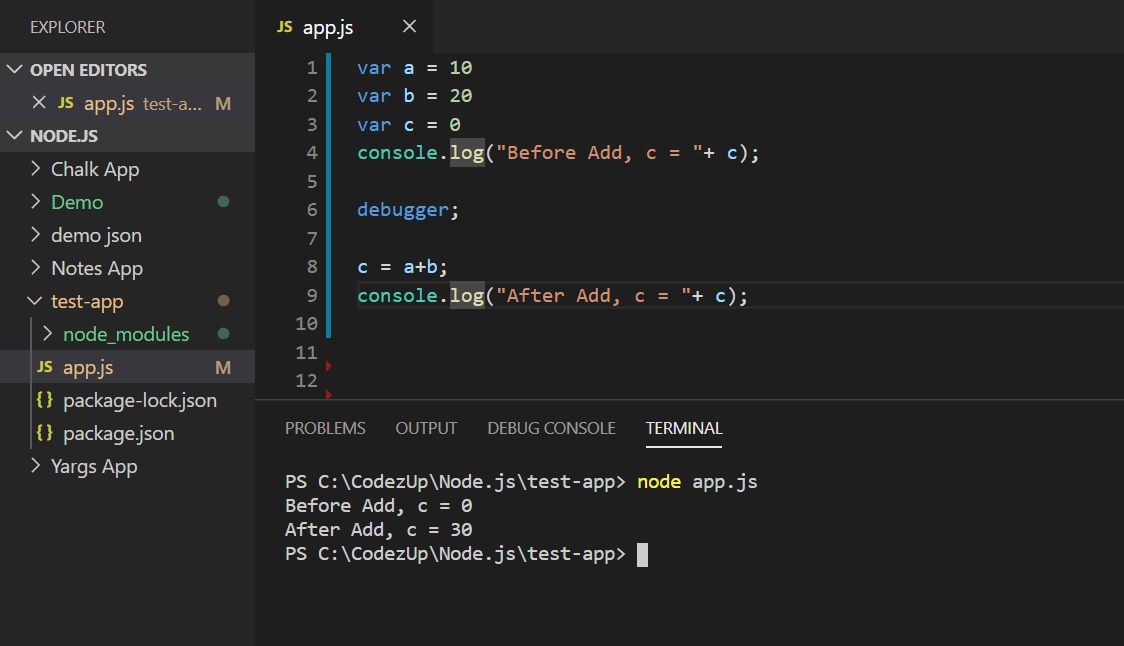
Task: Click the JS file icon on app.js tab
Action: tap(284, 26)
